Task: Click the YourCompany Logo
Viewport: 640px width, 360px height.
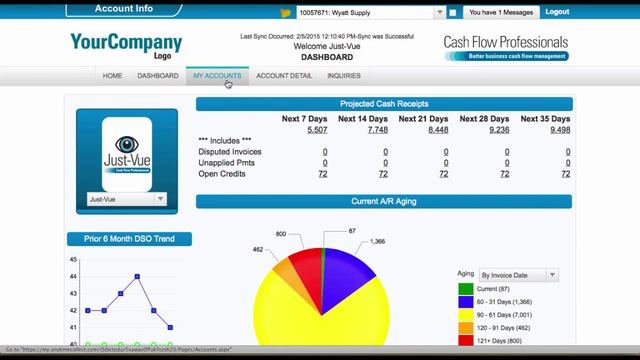Action: coord(126,46)
